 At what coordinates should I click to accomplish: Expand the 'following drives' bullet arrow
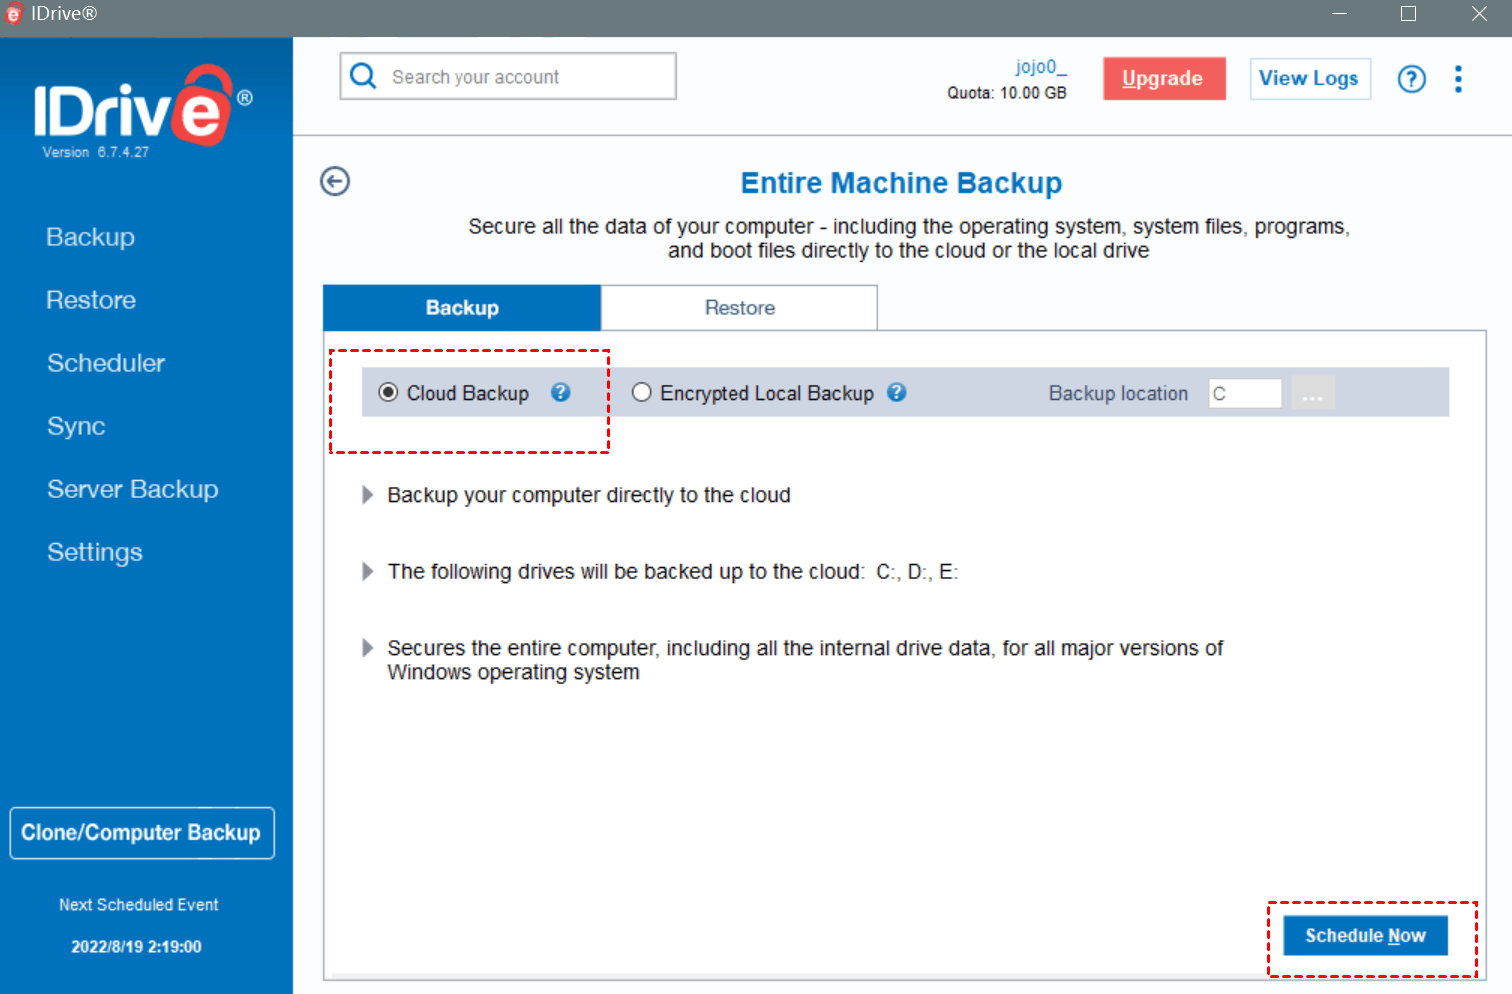[367, 571]
